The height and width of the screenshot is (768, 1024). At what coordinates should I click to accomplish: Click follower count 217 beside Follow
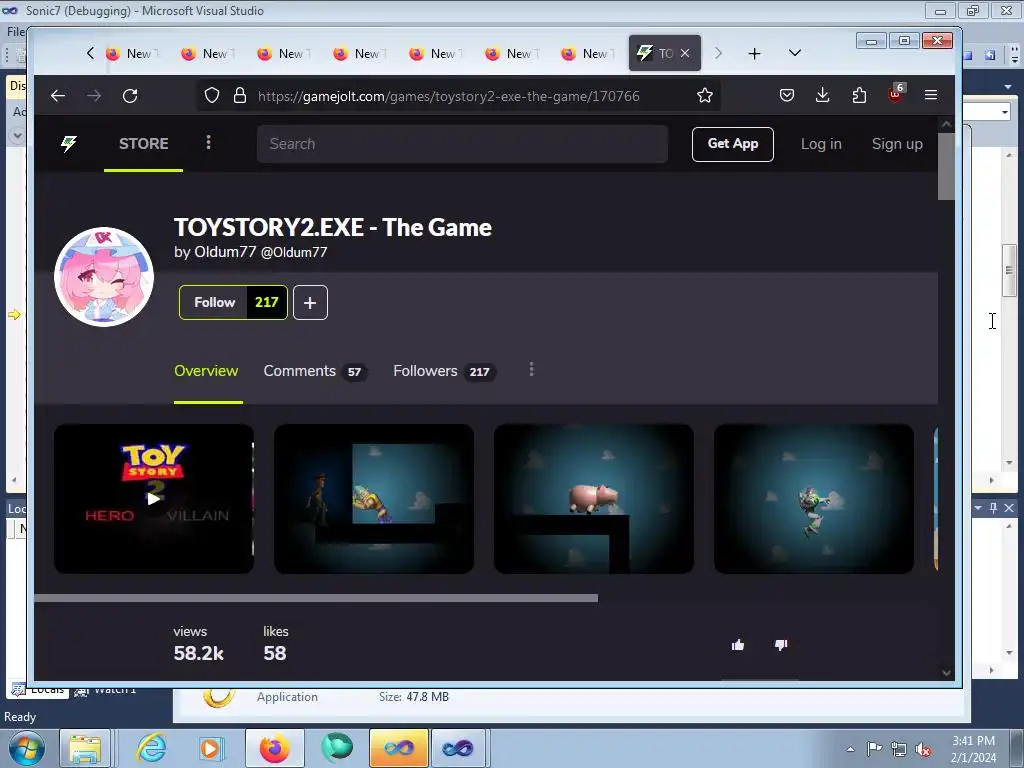(266, 302)
